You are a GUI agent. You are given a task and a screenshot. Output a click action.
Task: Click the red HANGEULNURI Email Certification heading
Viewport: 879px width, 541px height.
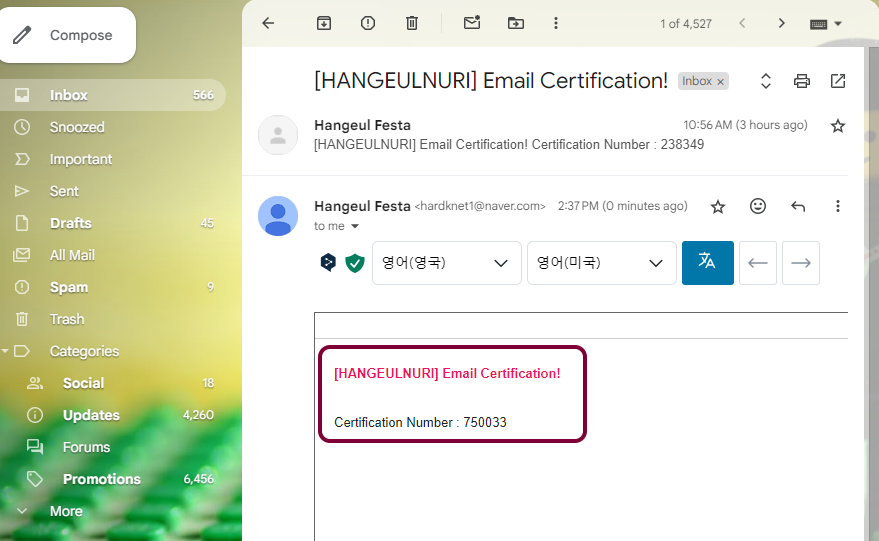[447, 373]
